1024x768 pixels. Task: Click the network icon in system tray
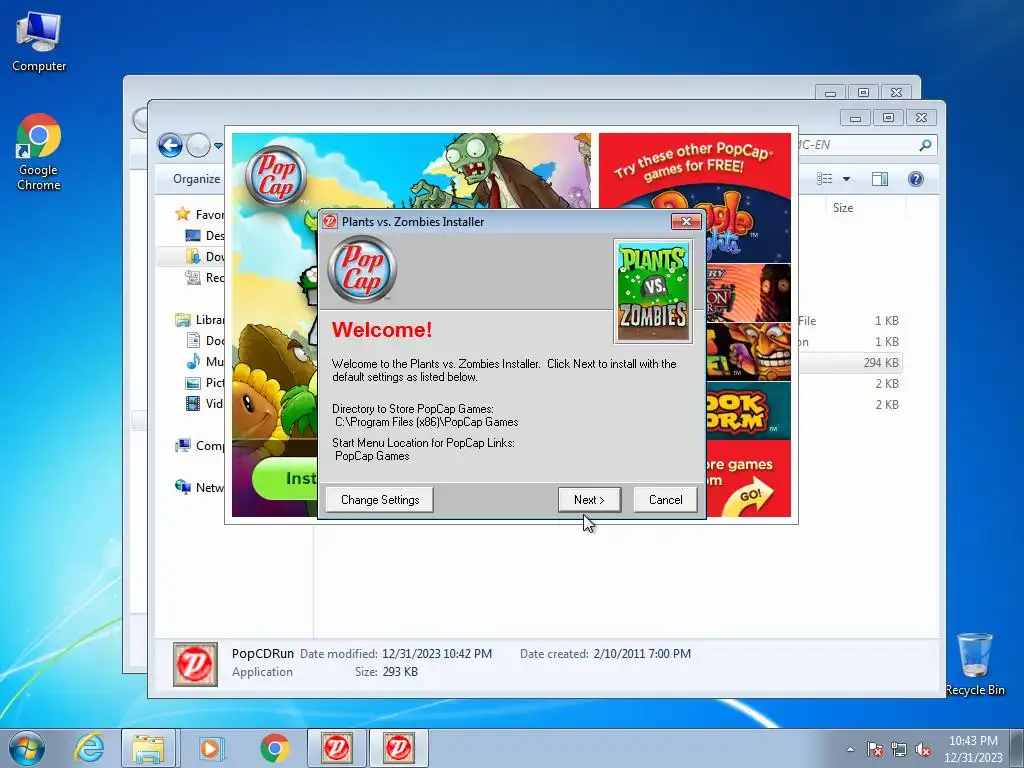click(x=899, y=749)
